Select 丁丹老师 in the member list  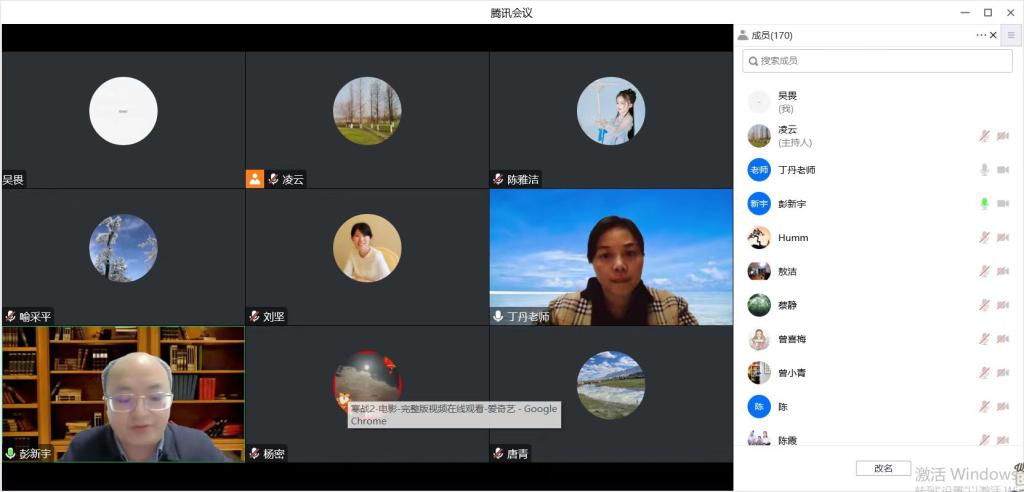pyautogui.click(x=796, y=170)
